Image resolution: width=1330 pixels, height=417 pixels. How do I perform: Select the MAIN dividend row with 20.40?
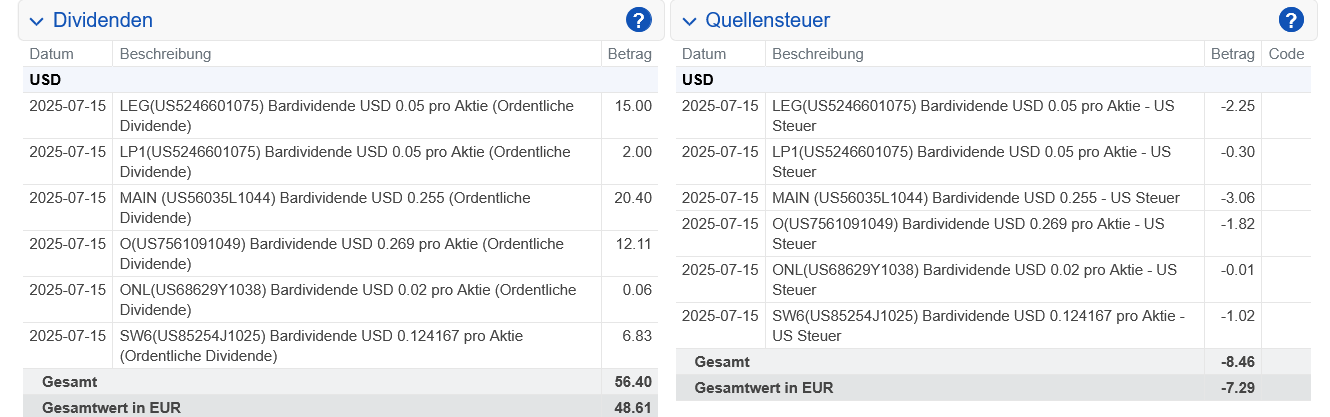[340, 208]
